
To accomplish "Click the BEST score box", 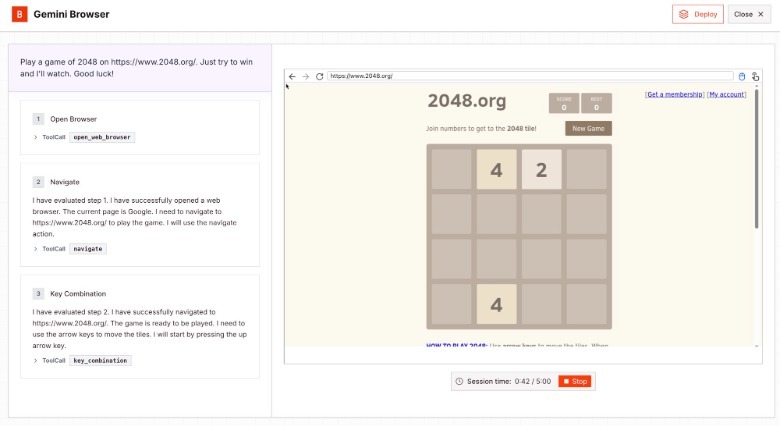I will coord(596,103).
